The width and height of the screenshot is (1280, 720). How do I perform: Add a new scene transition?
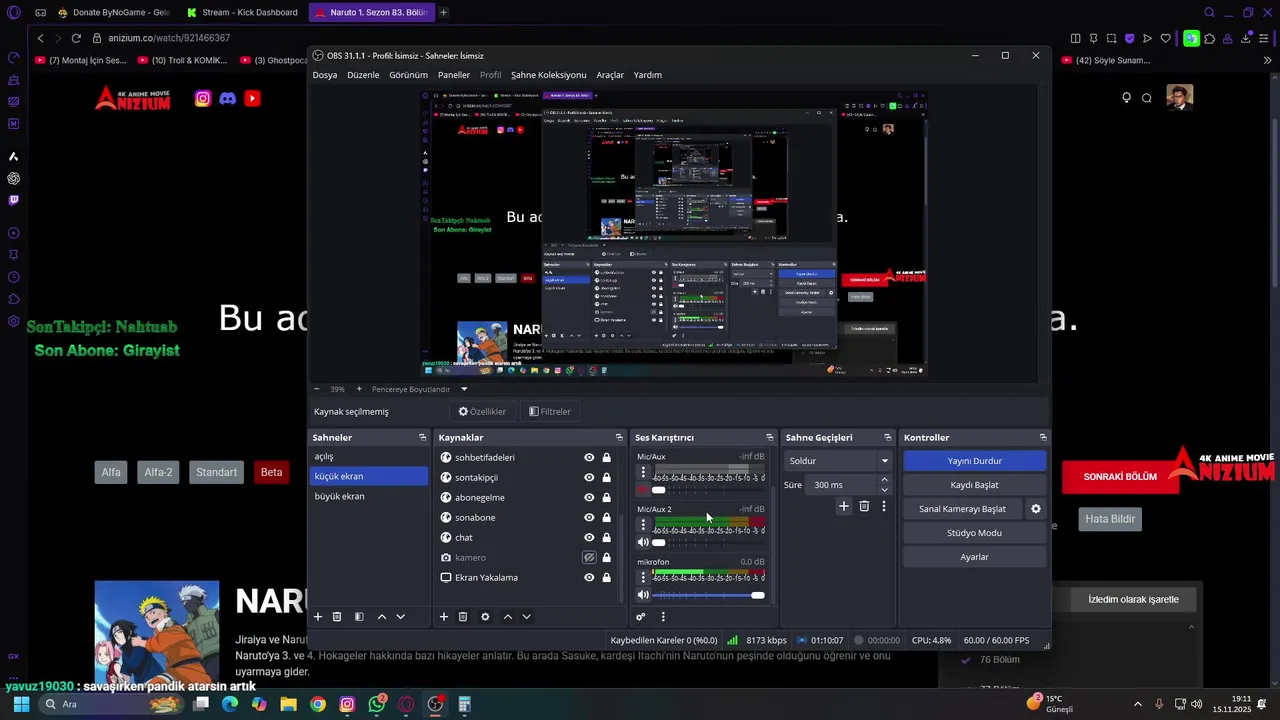click(x=844, y=507)
